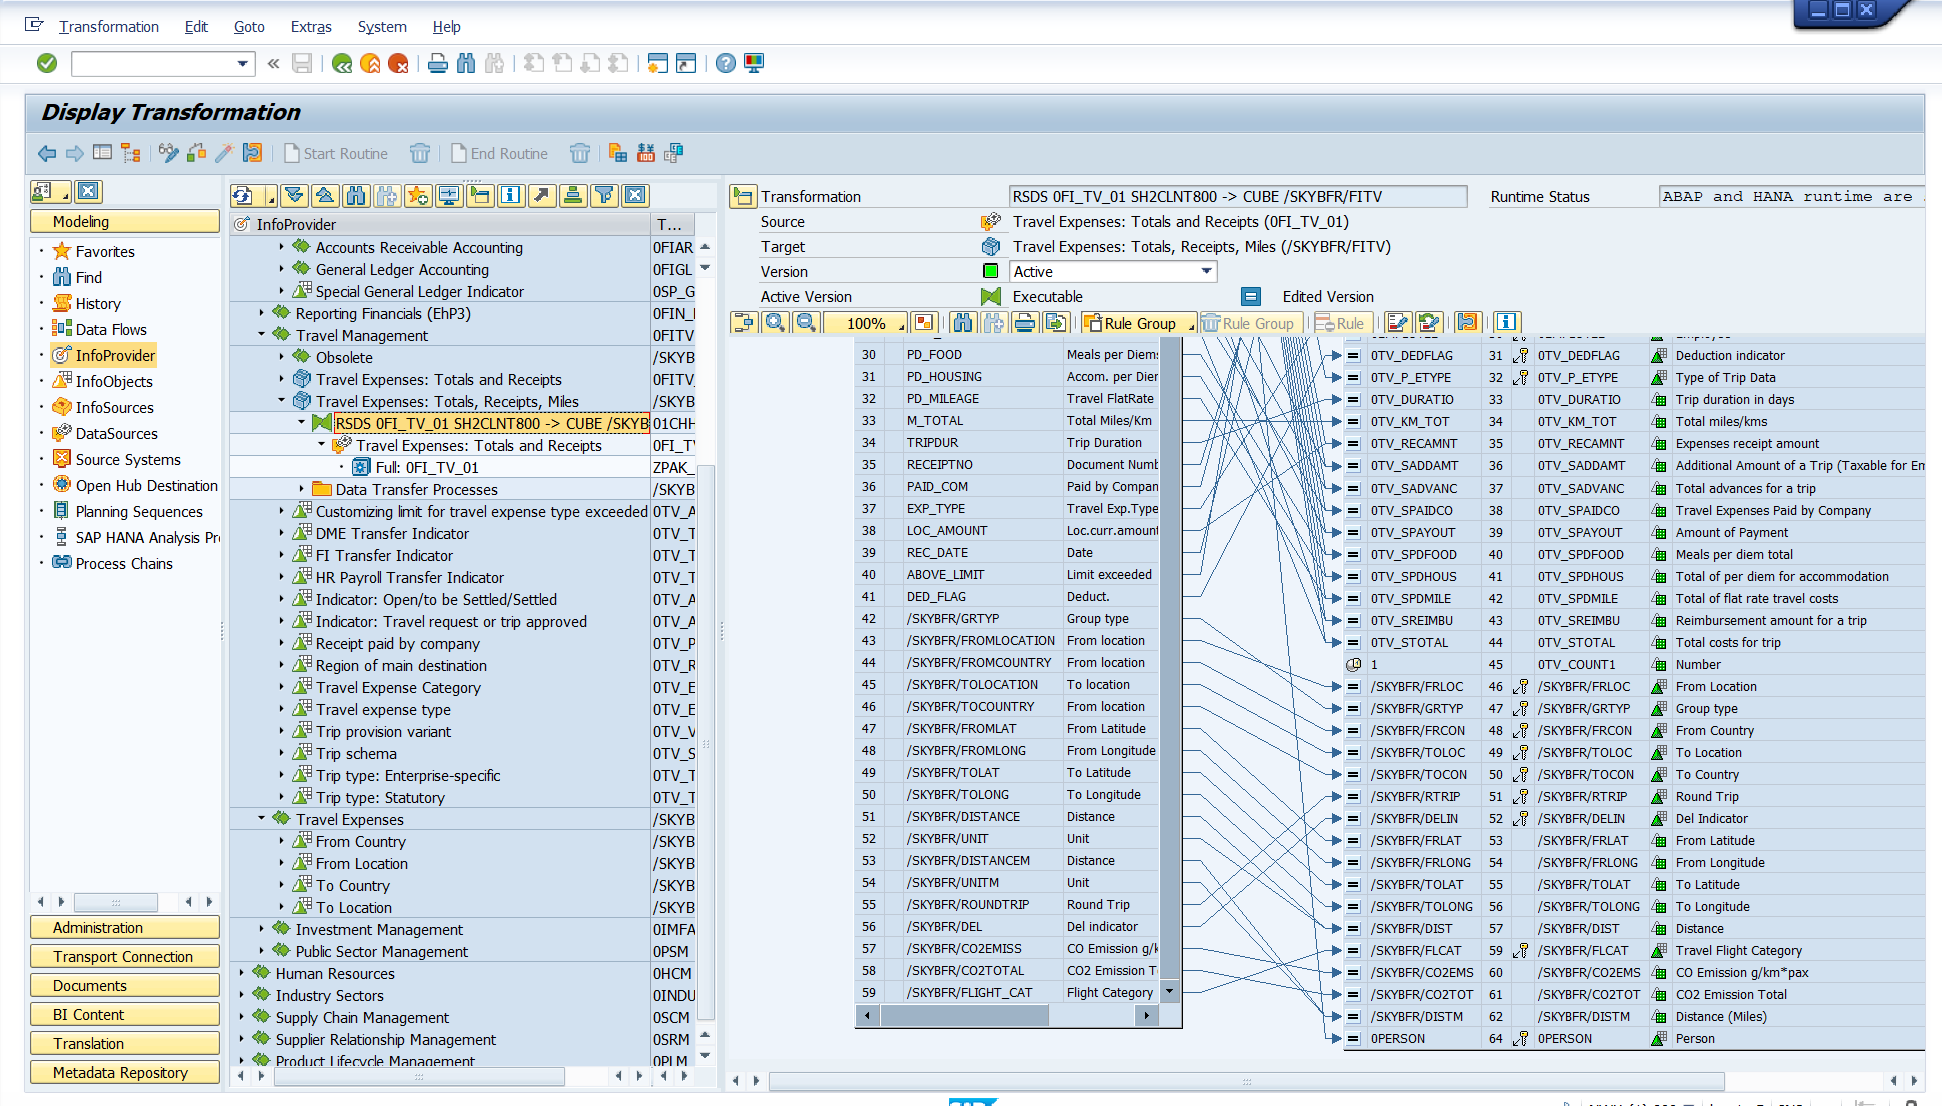Open the Goto menu
The image size is (1942, 1106).
coord(249,27)
